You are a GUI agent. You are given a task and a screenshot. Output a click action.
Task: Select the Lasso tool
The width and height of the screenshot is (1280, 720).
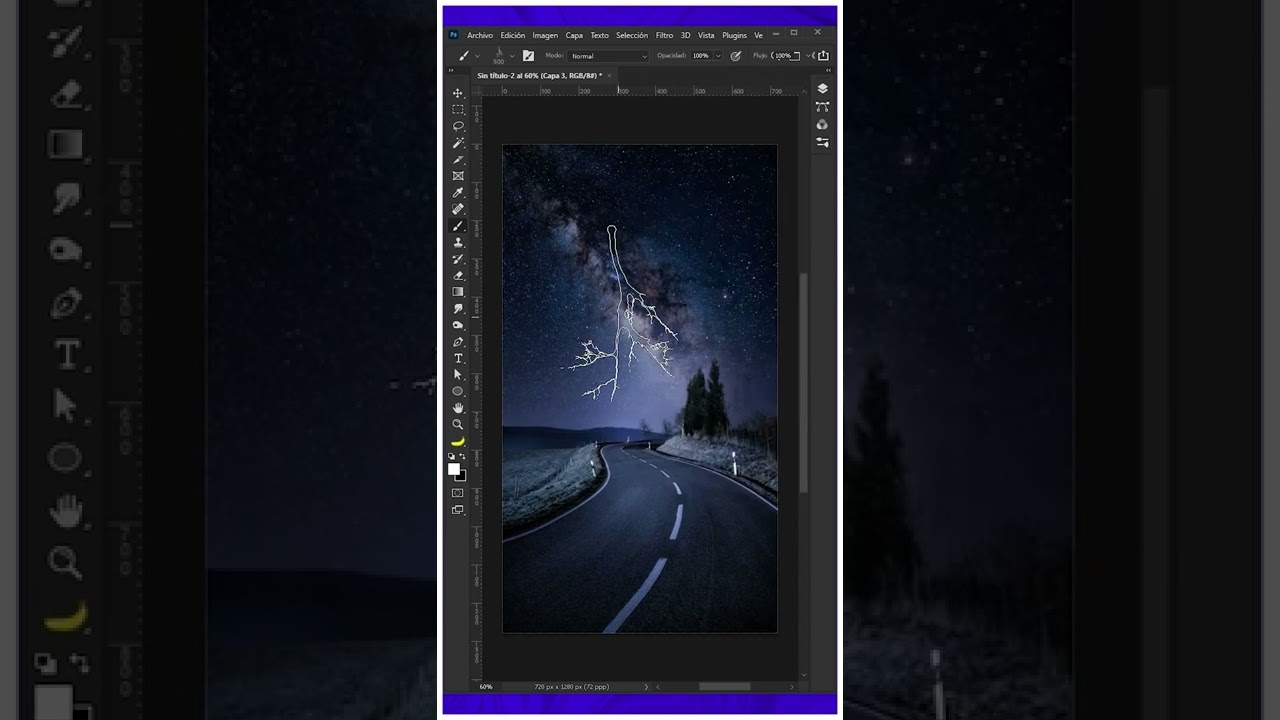click(458, 126)
